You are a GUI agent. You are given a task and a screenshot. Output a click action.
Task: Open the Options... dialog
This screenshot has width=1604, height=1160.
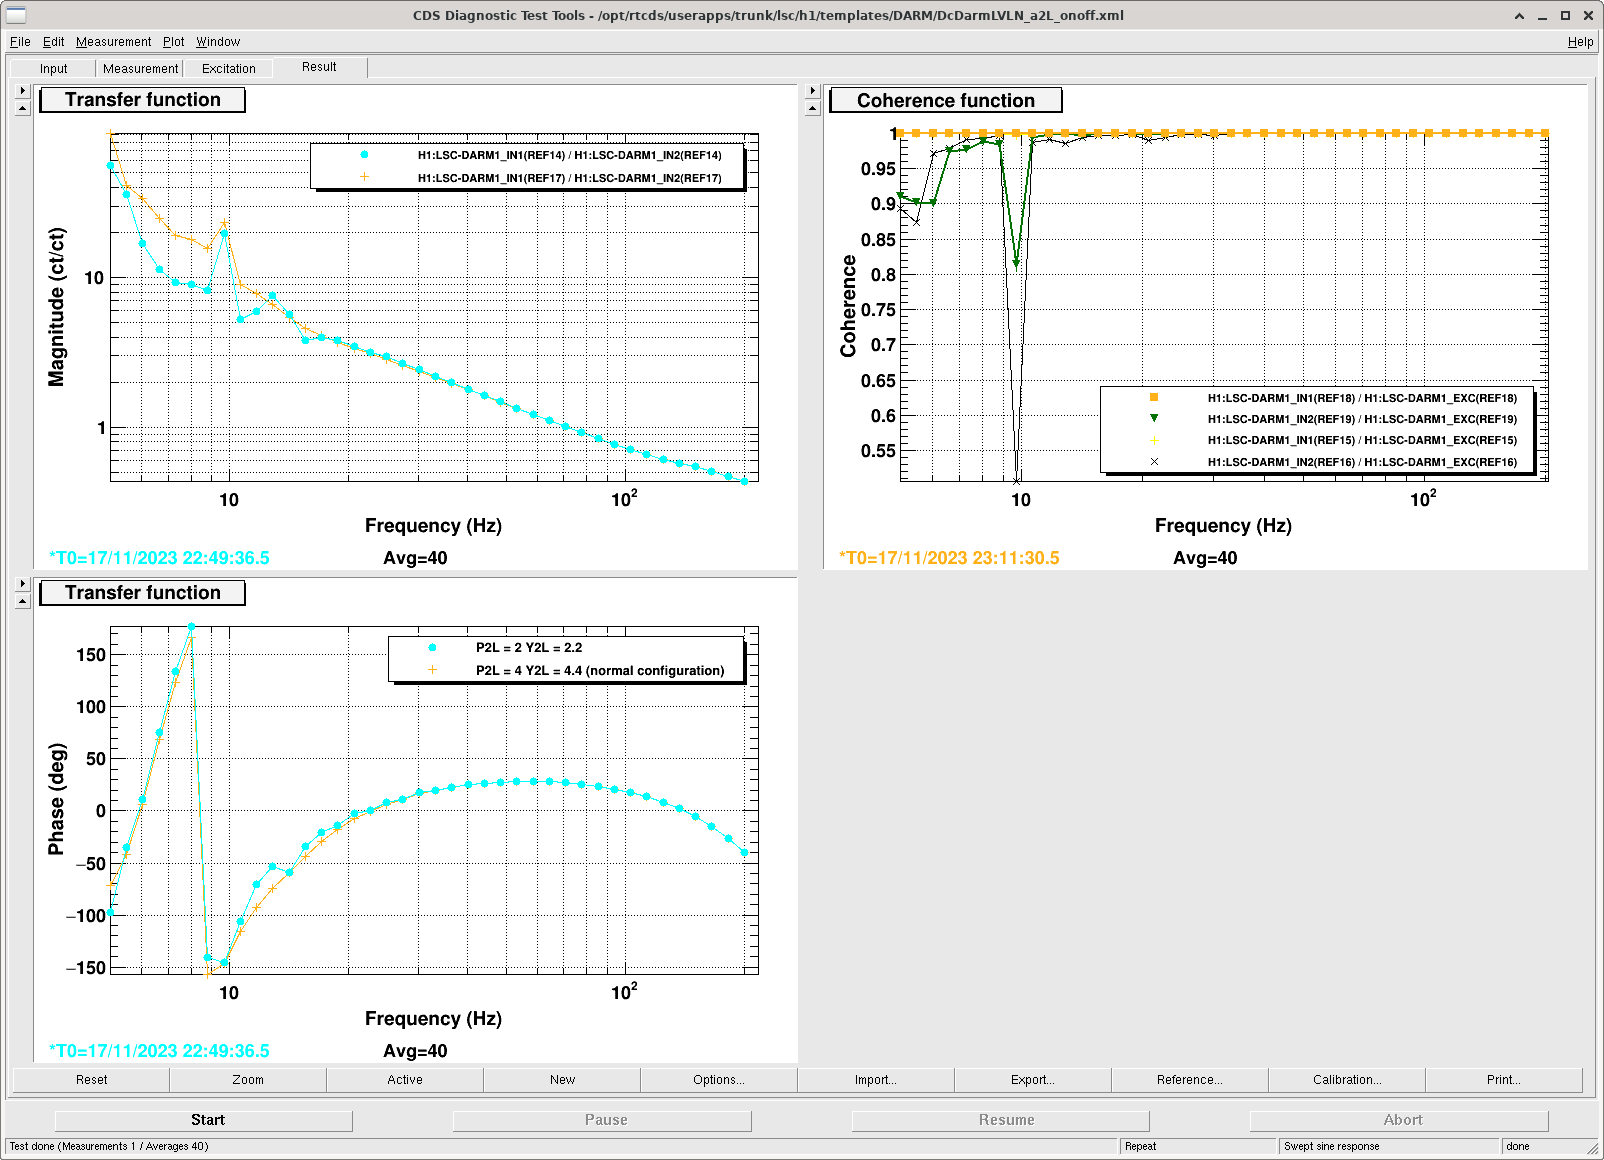pos(719,1080)
